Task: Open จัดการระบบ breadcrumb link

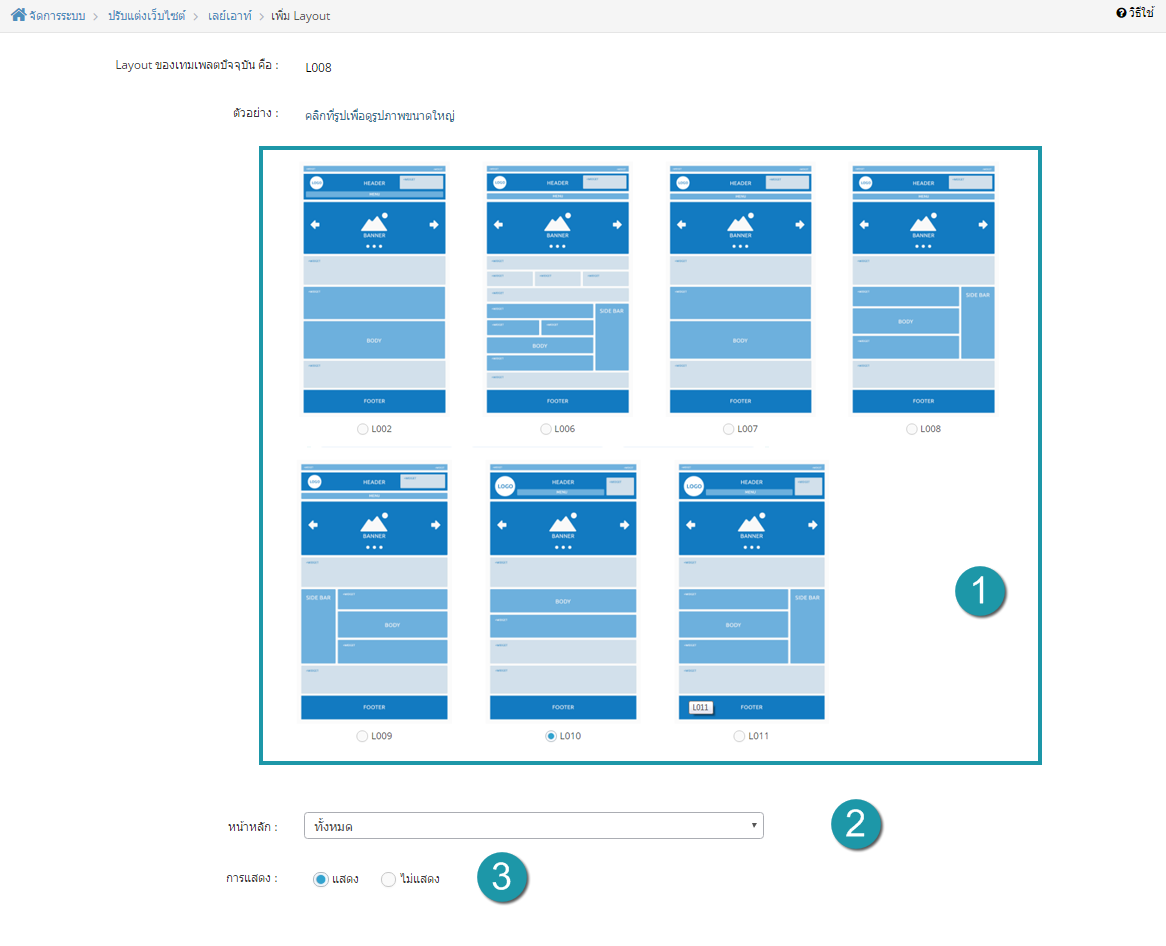Action: (57, 16)
